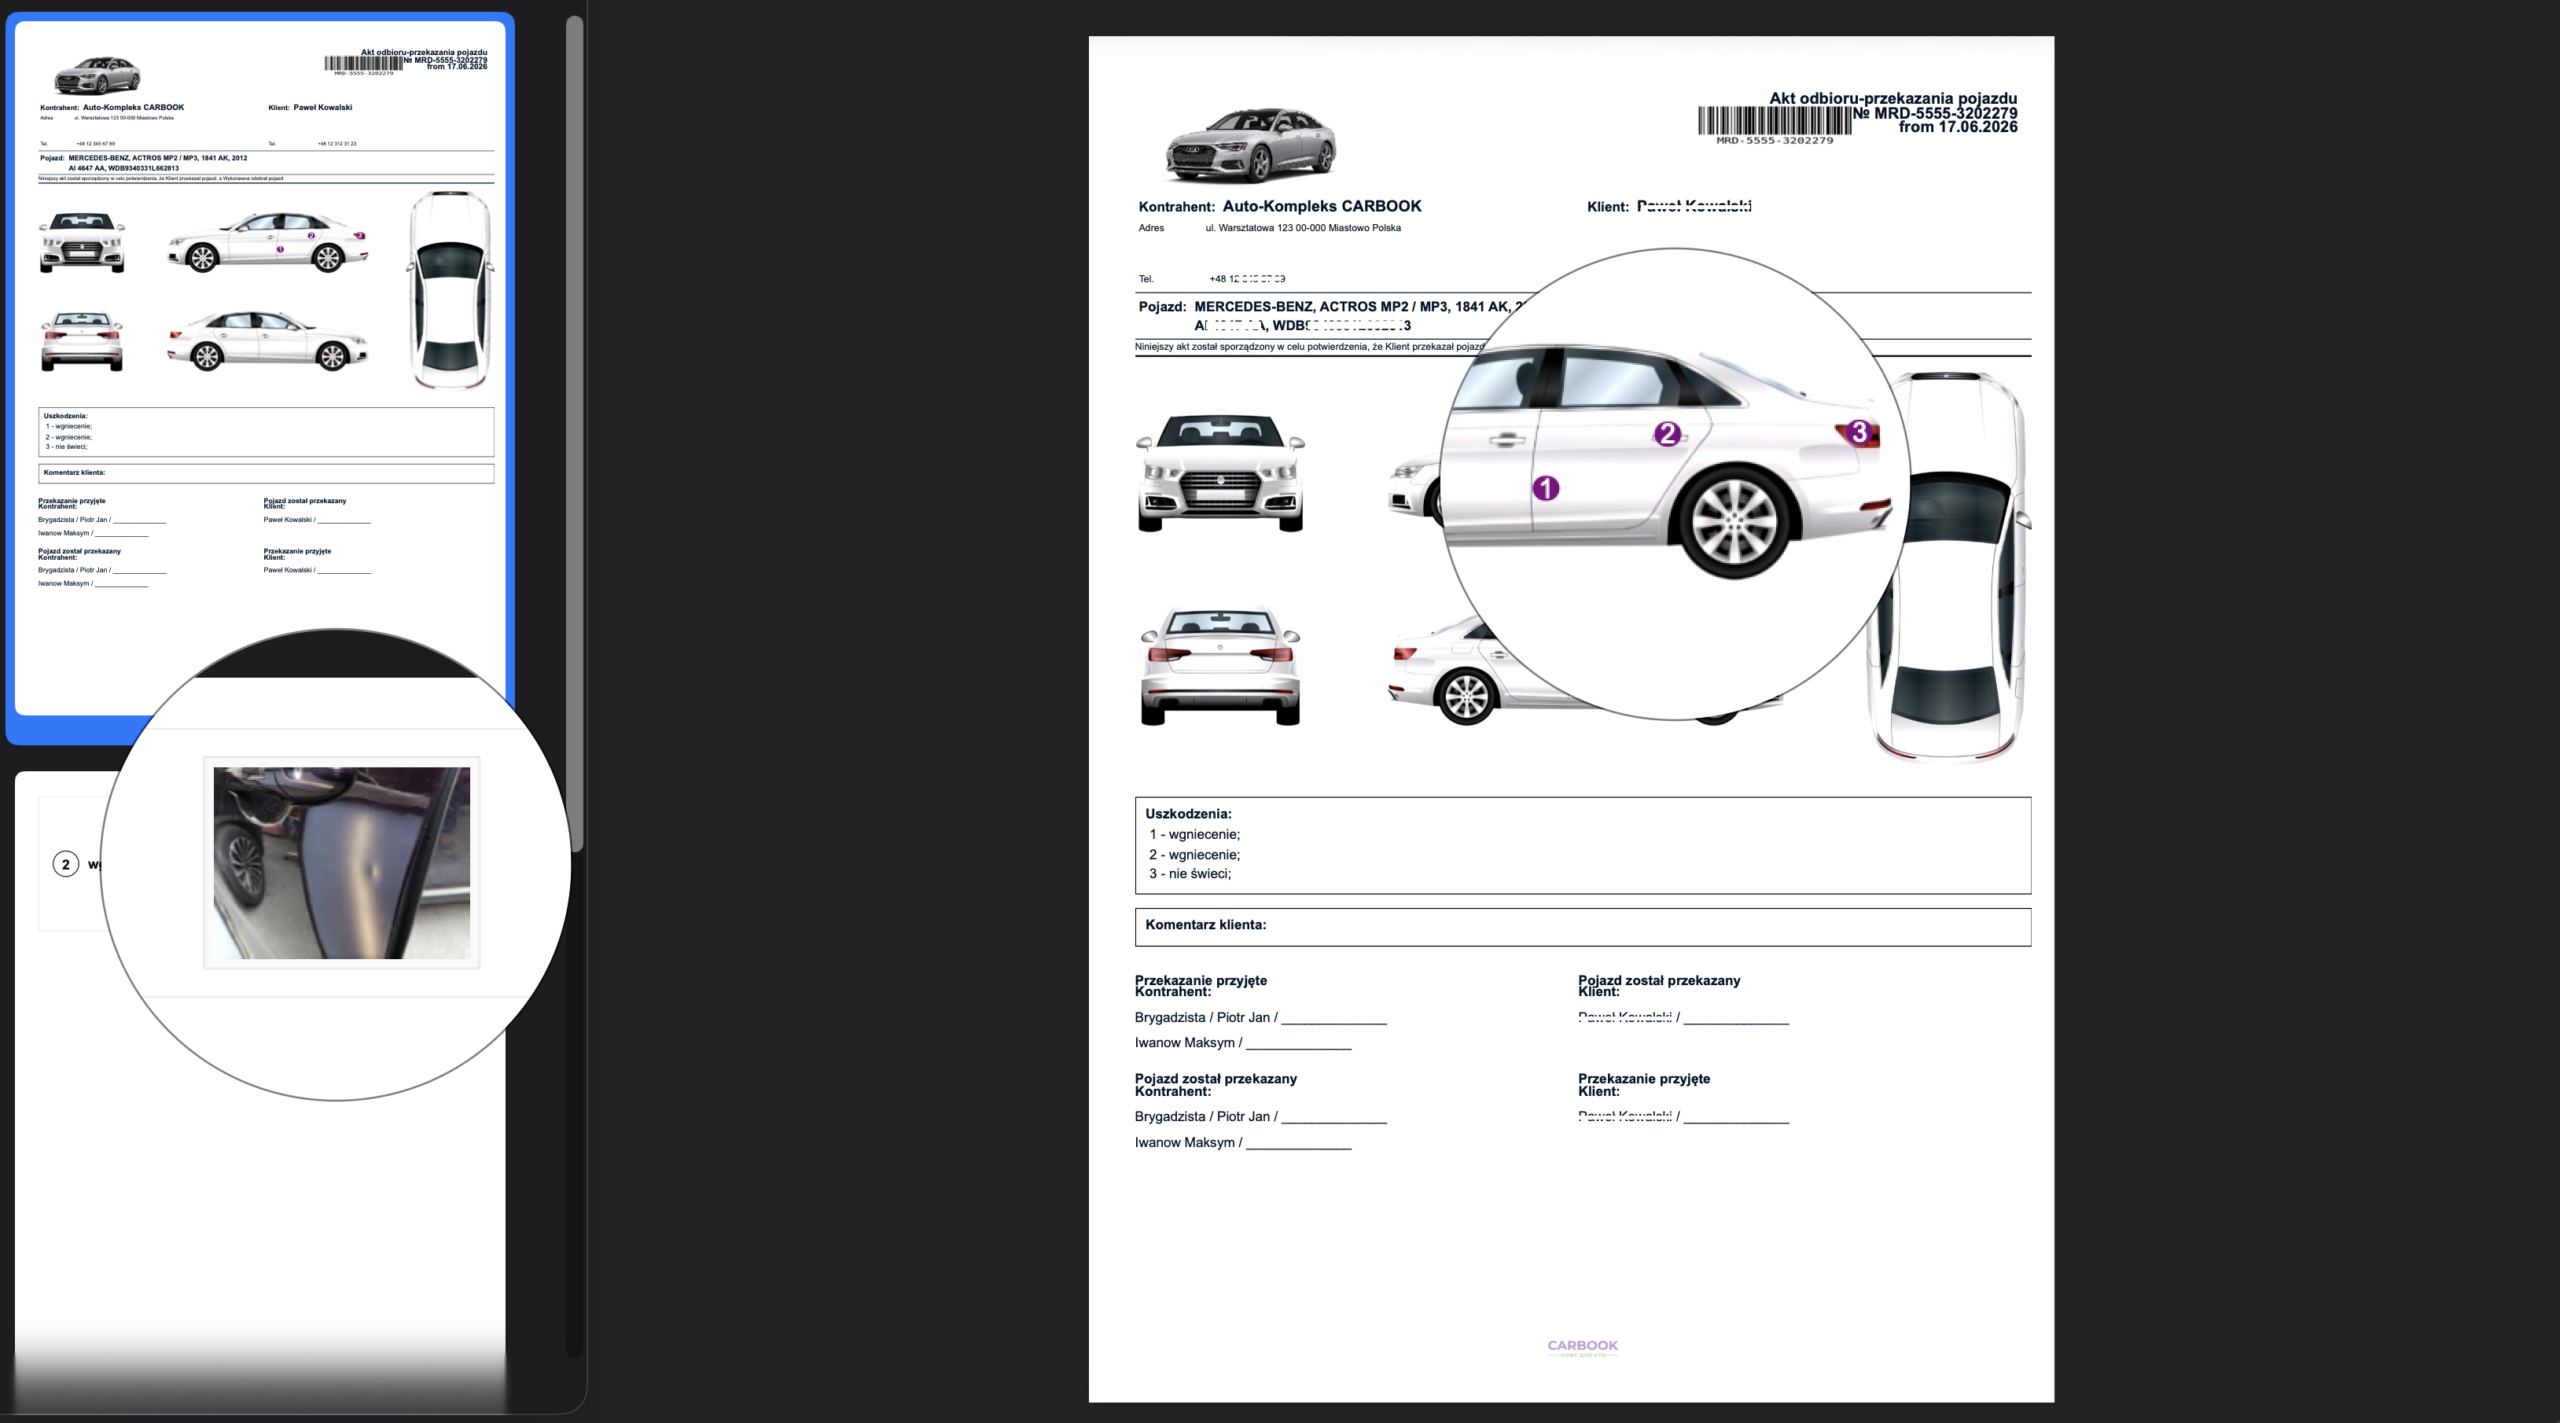The image size is (2560, 1423).
Task: Click the rear view car diagram on main page
Action: point(1220,665)
